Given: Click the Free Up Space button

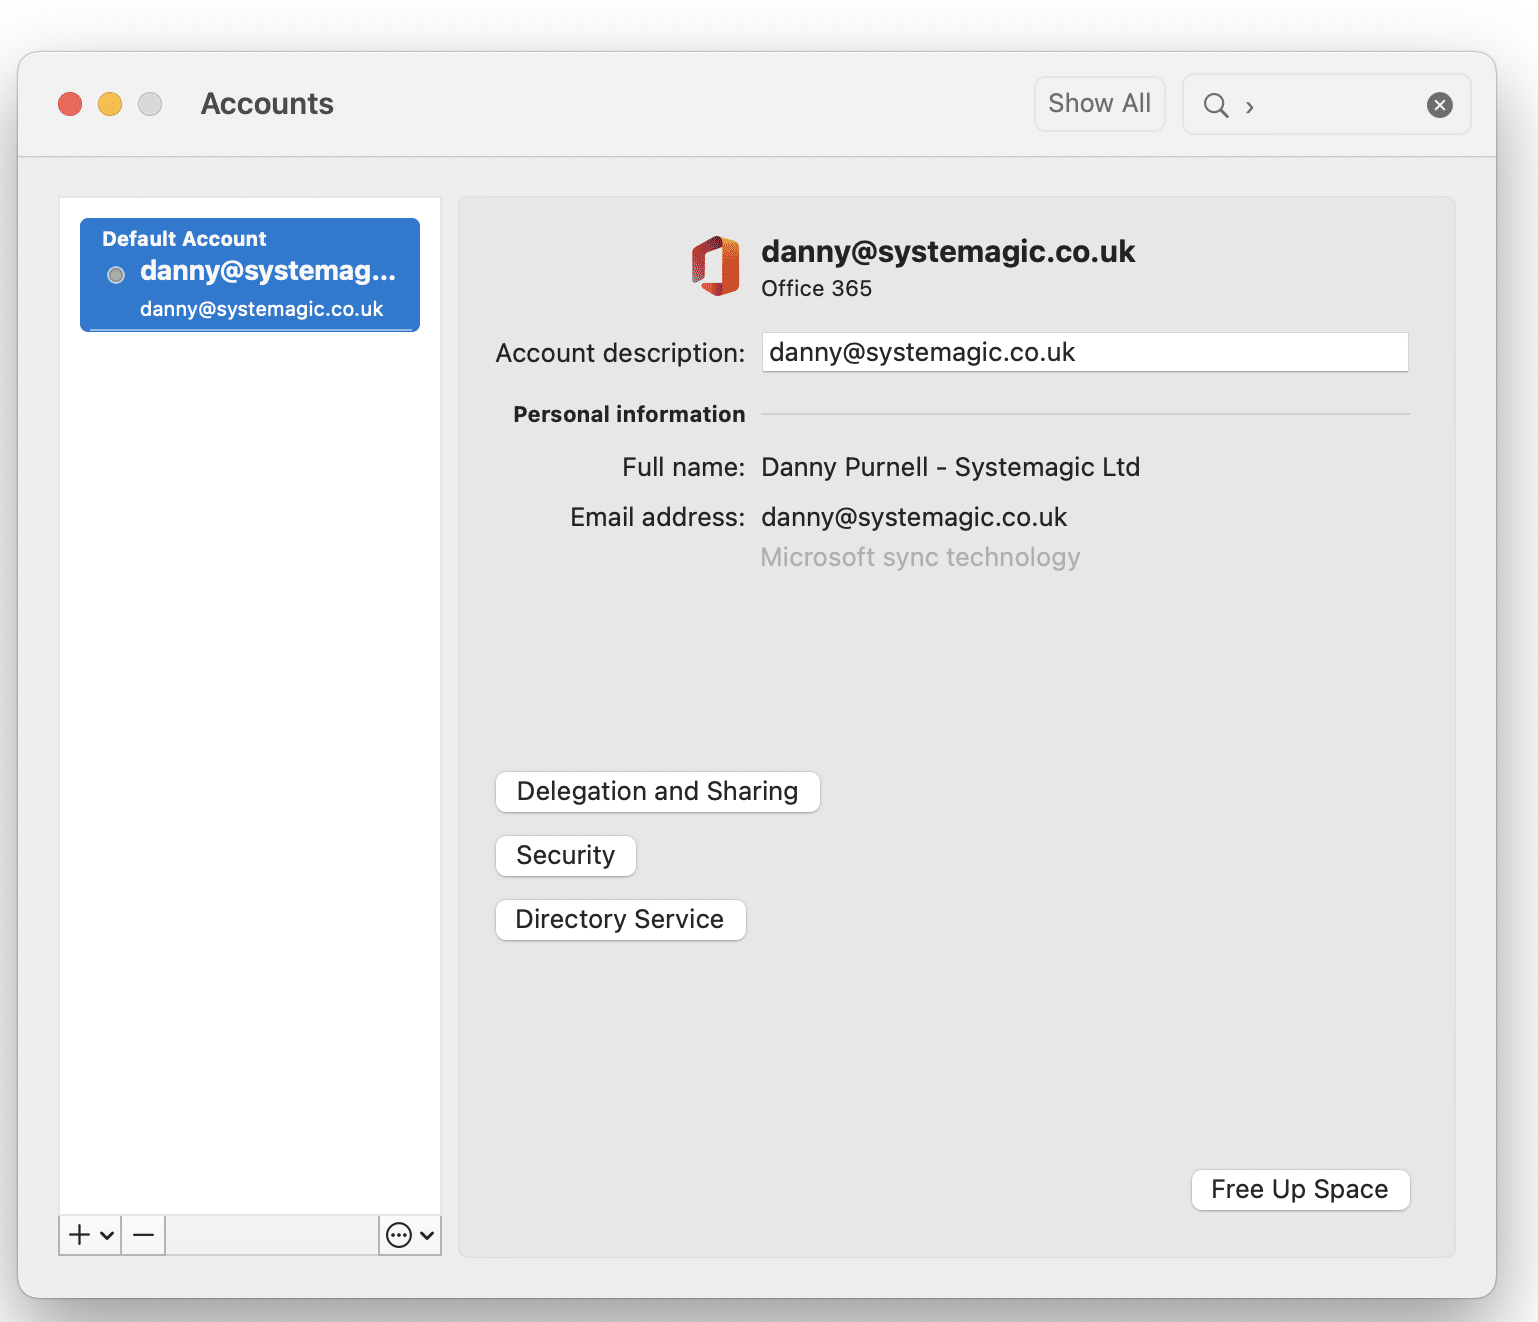Looking at the screenshot, I should [1301, 1190].
